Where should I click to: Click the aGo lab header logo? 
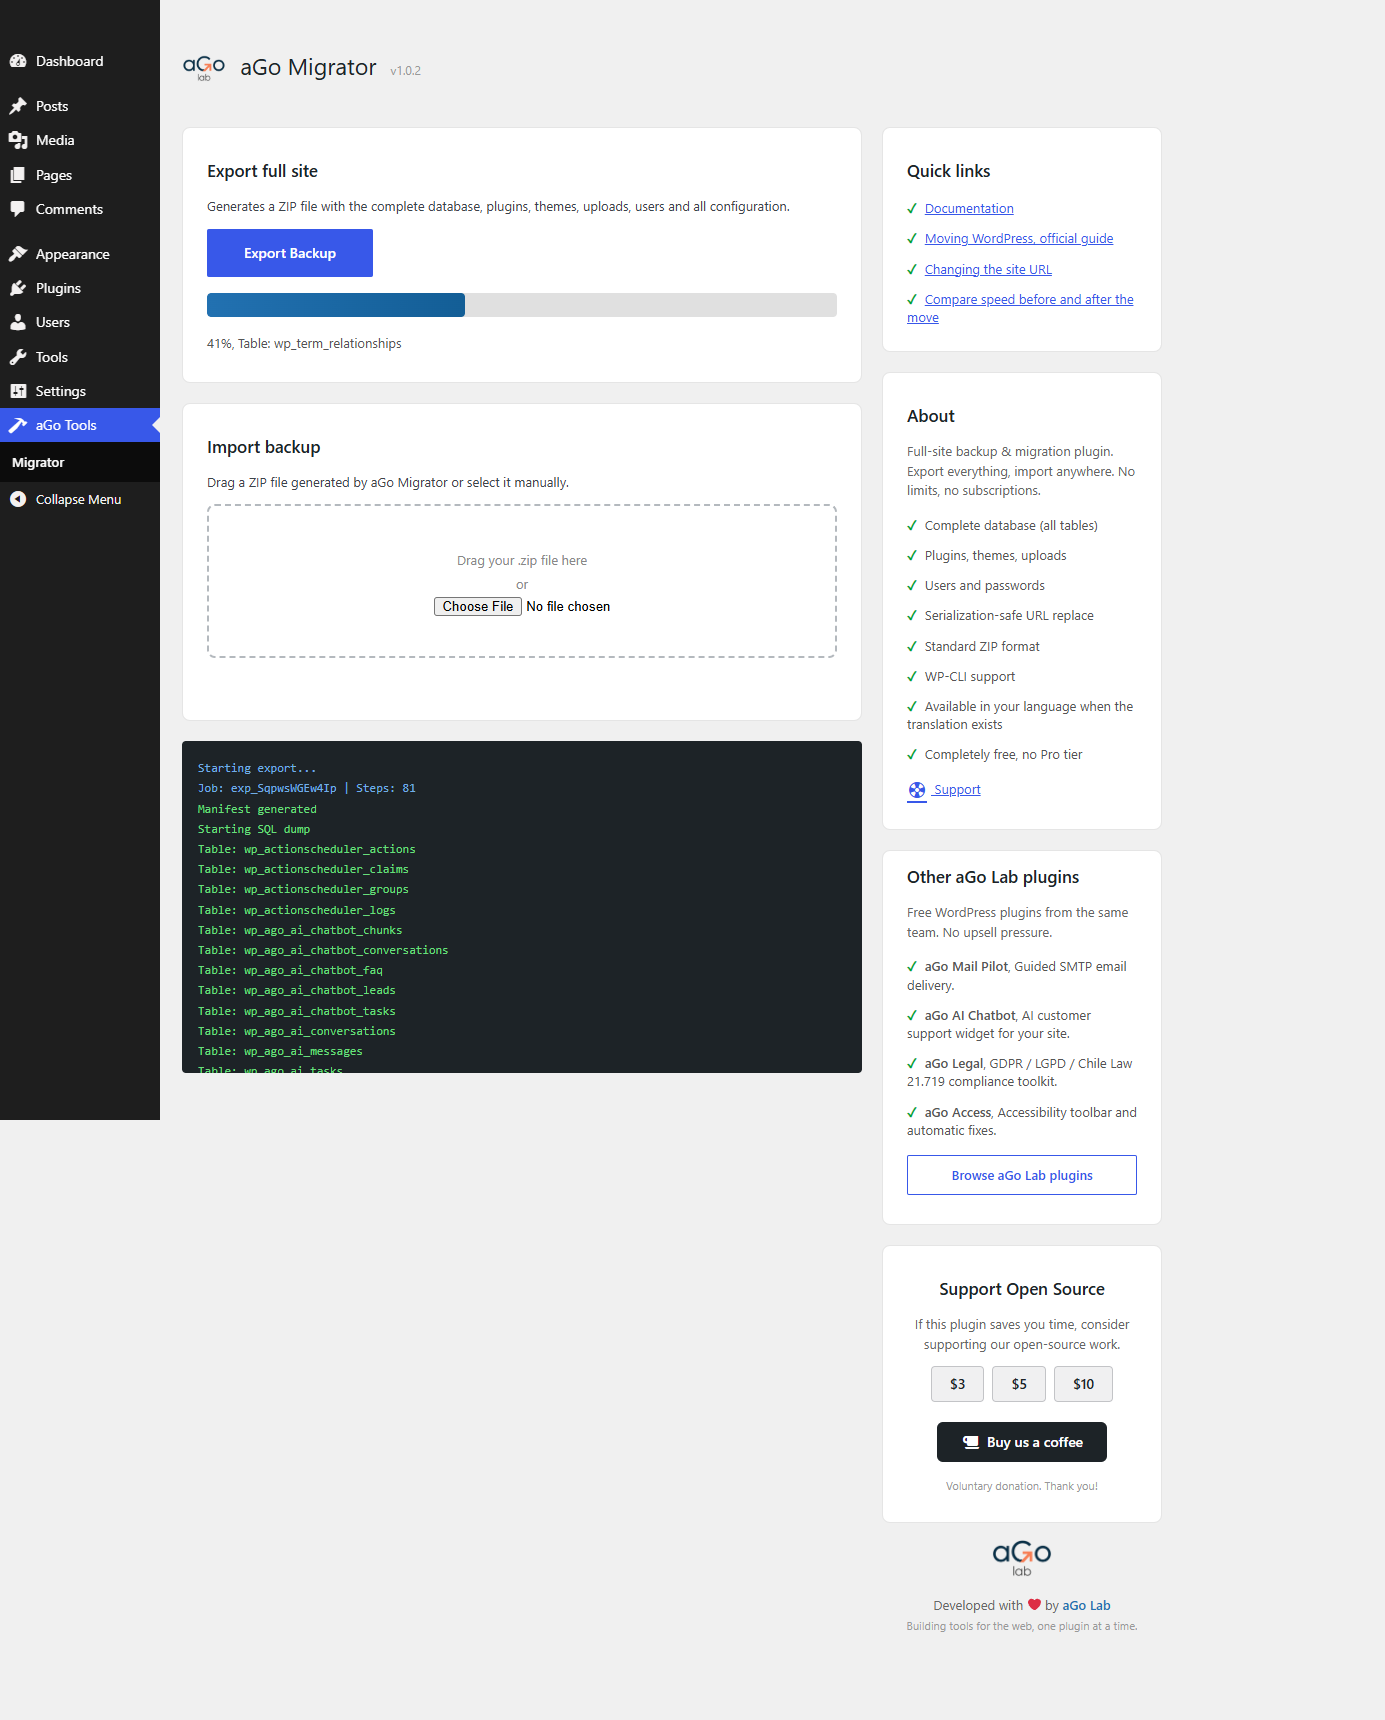click(x=204, y=68)
